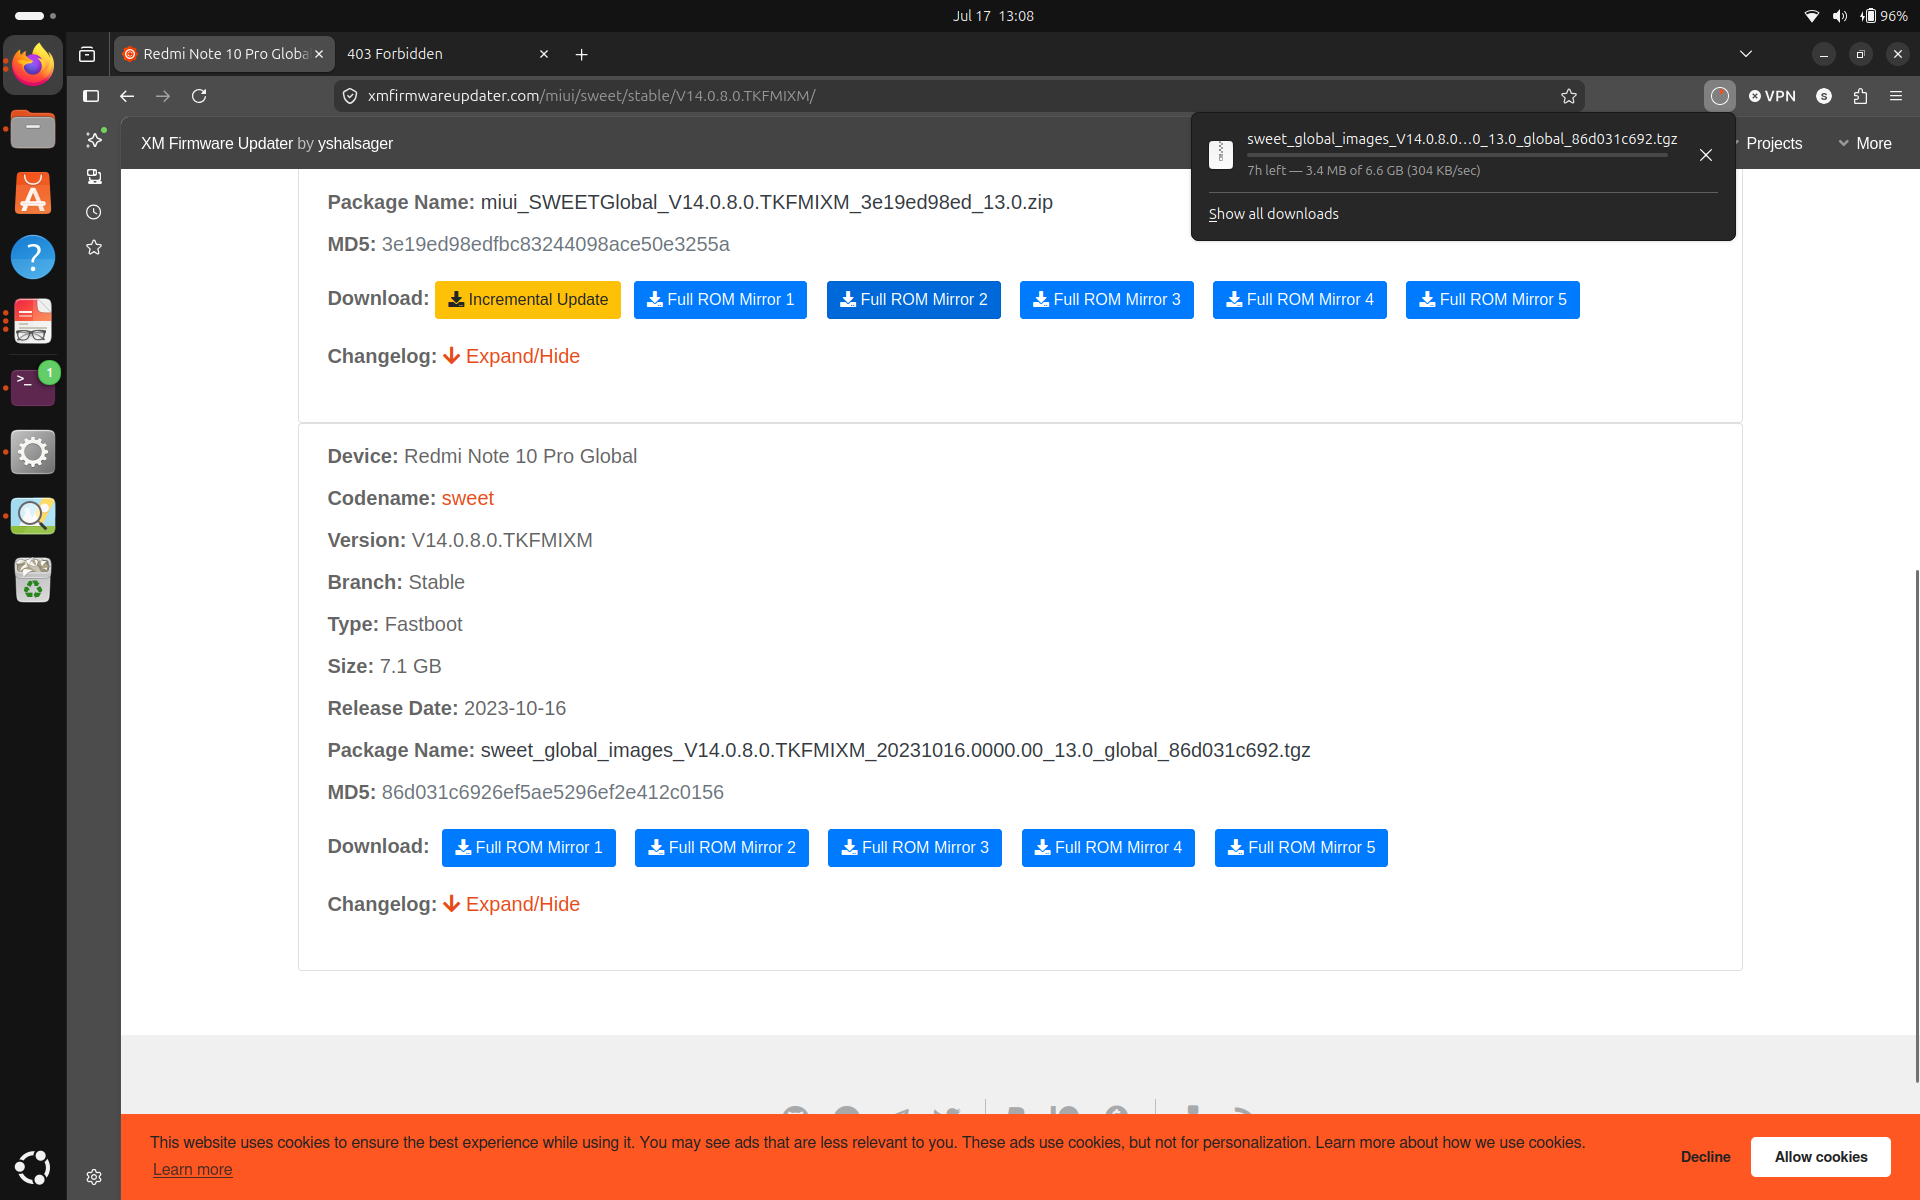Open sidebar settings gear at bottom
Screen dimensions: 1920x1200
click(x=94, y=1177)
